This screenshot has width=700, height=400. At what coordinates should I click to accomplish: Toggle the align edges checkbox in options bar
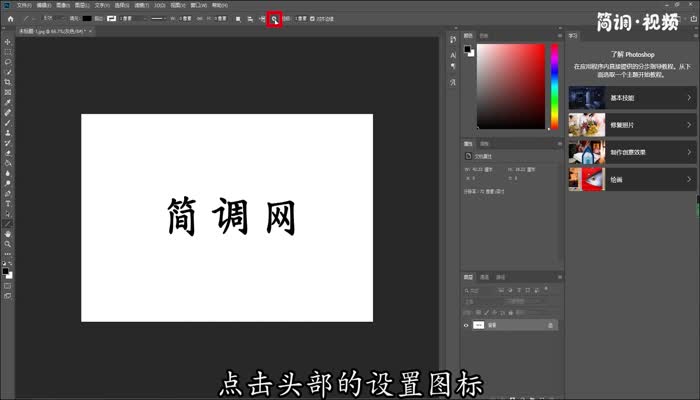(313, 18)
